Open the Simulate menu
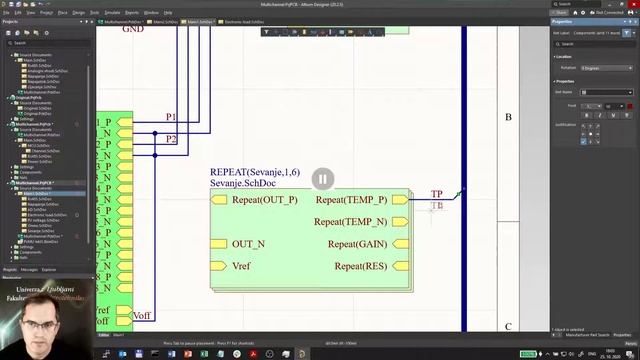The width and height of the screenshot is (640, 360). tap(112, 13)
